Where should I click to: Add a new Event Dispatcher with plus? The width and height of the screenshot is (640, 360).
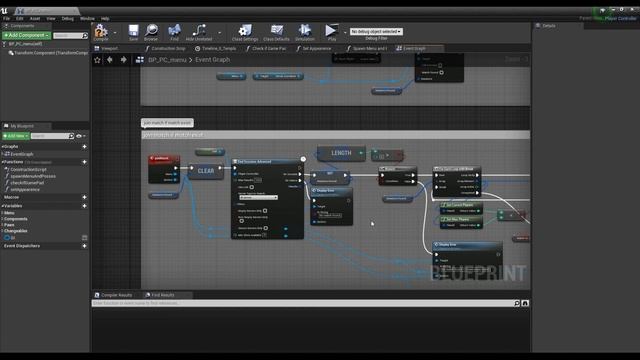[84, 246]
